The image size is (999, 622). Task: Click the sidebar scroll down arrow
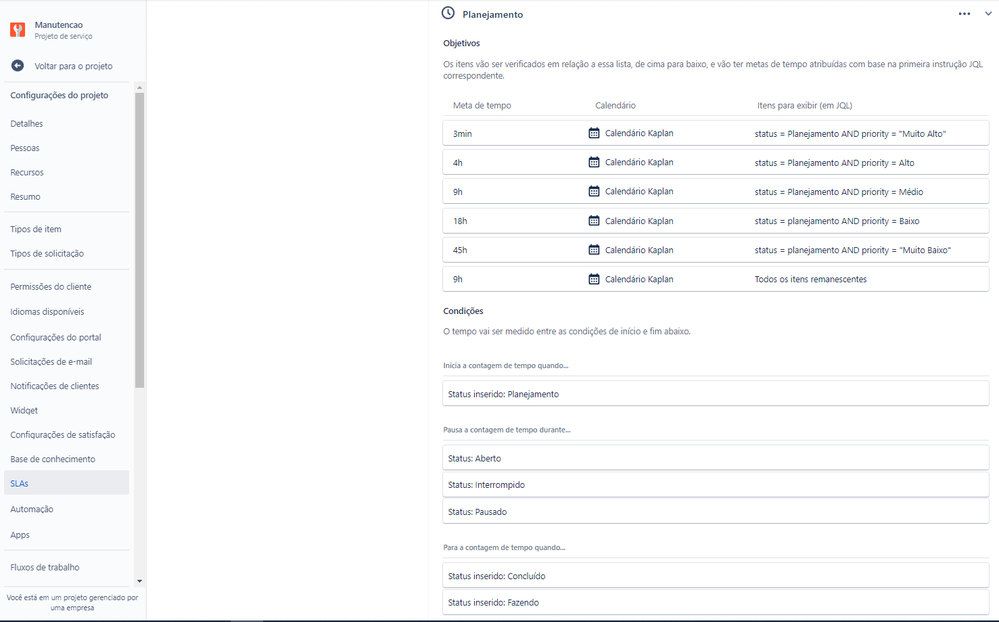point(140,581)
